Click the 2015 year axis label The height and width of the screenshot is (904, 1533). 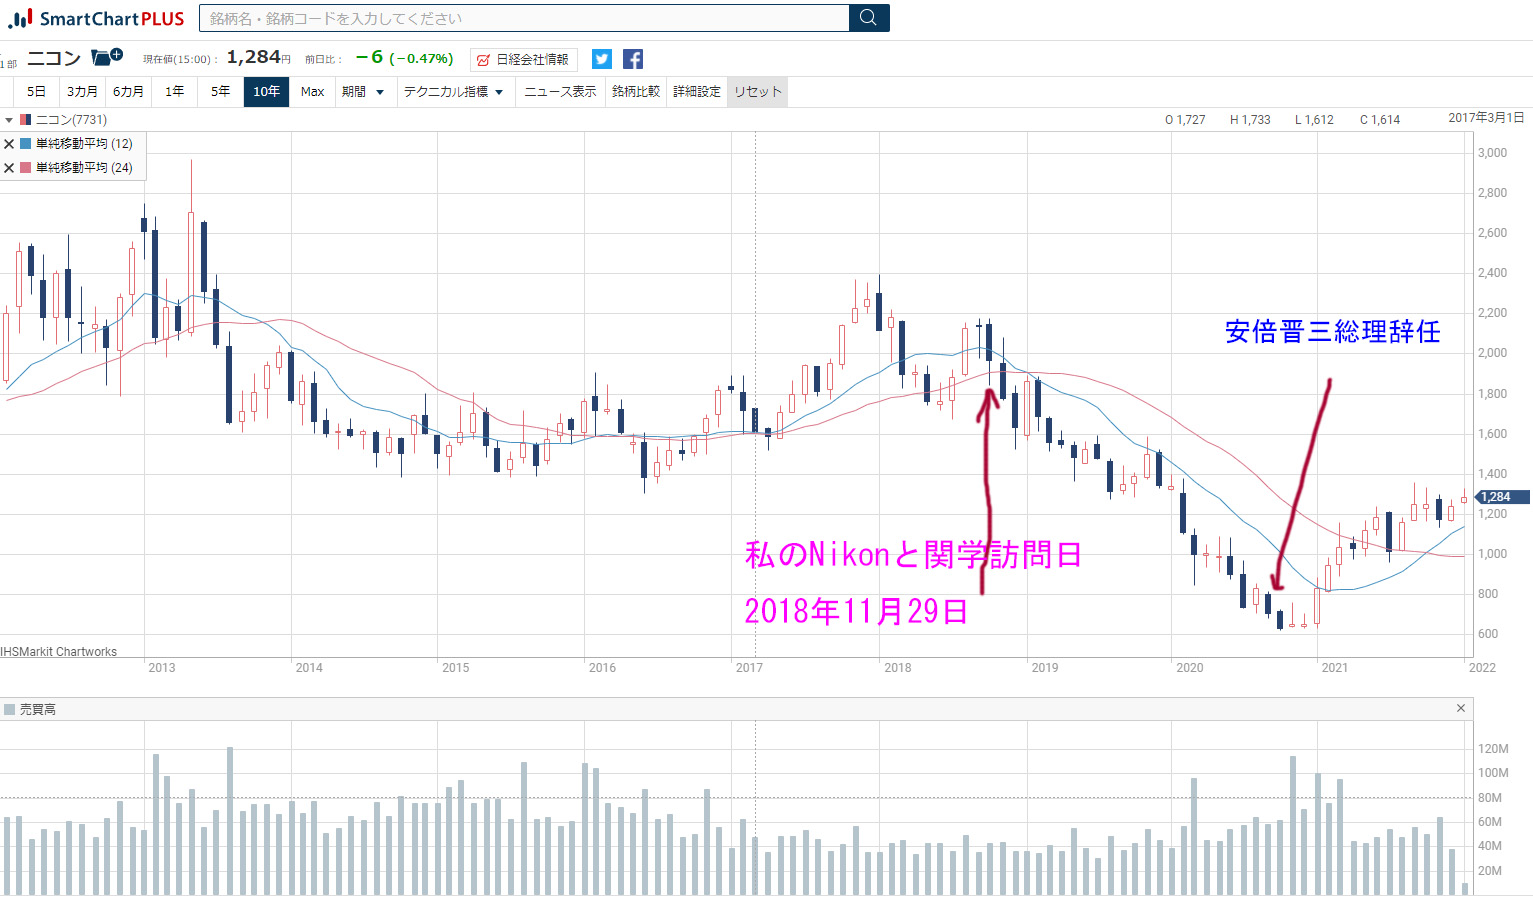(456, 668)
